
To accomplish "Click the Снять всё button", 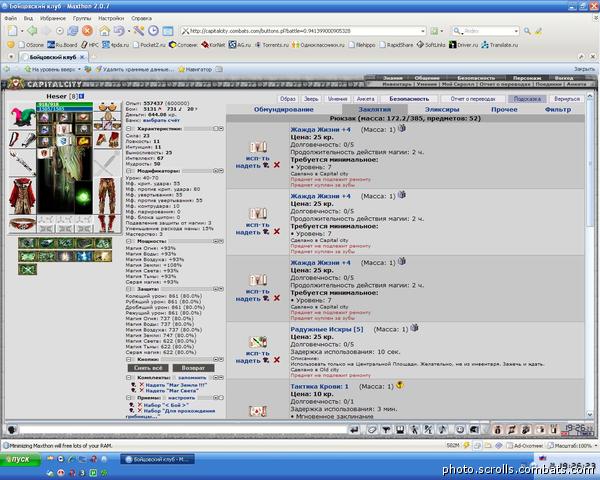I will [148, 368].
